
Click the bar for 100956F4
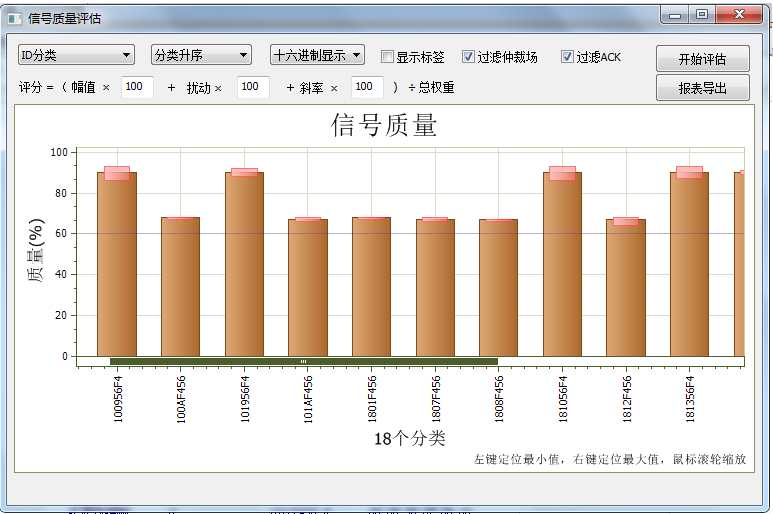click(x=117, y=264)
